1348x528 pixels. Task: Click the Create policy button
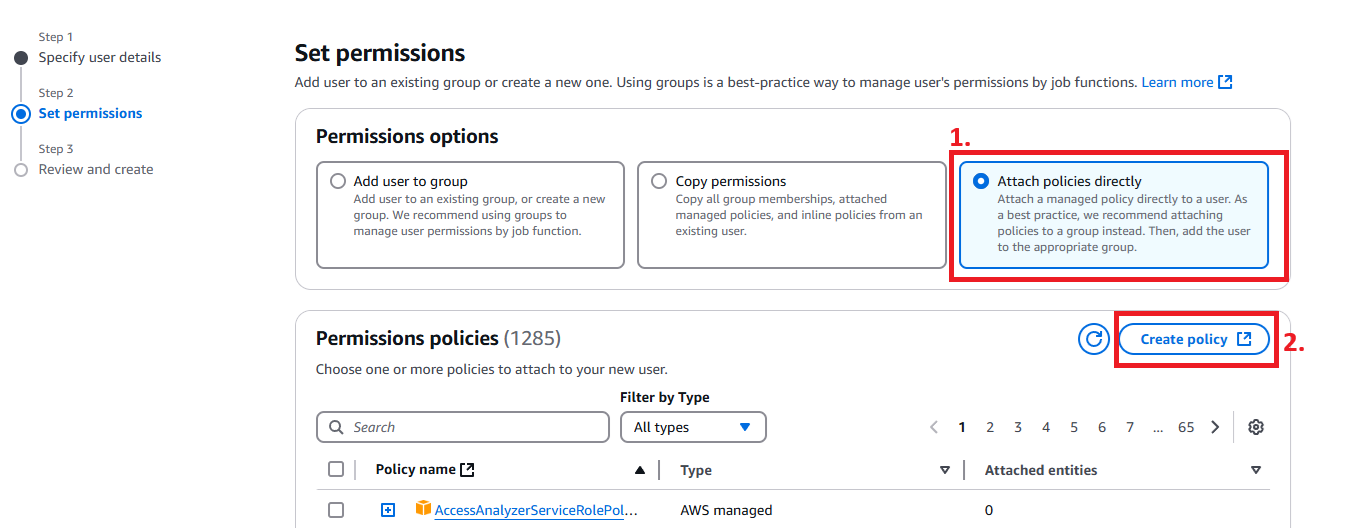[x=1194, y=339]
